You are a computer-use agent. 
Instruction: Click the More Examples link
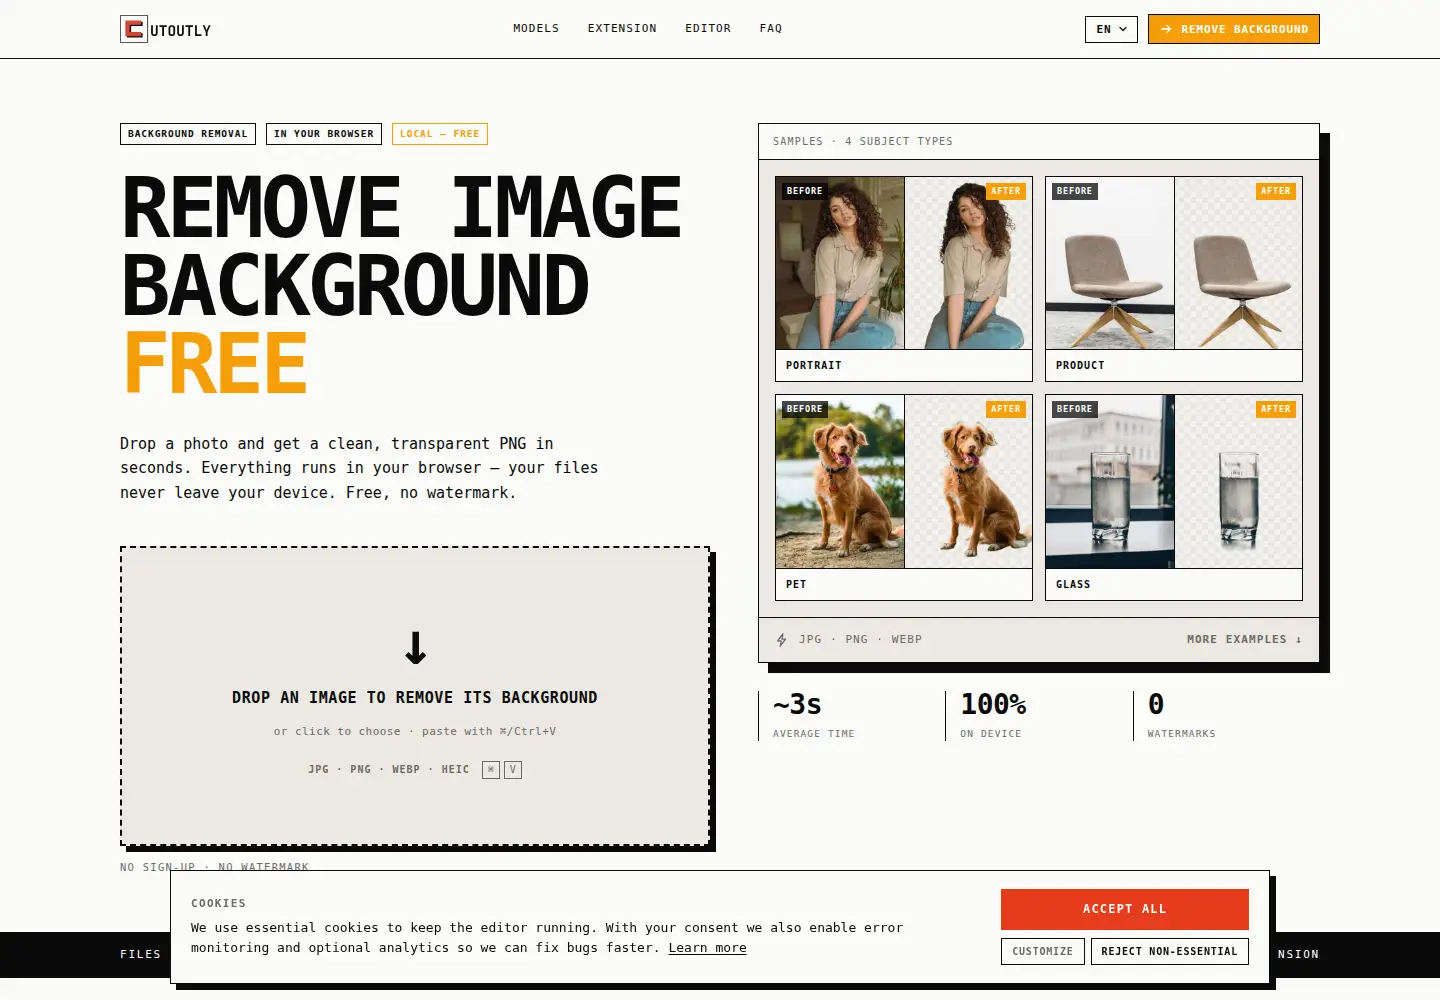pos(1244,639)
